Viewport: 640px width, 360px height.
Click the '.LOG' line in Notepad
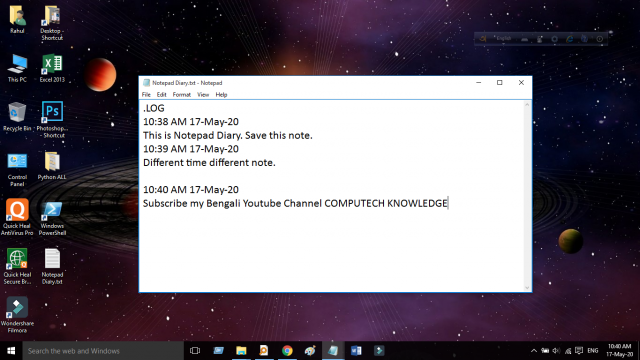(154, 108)
